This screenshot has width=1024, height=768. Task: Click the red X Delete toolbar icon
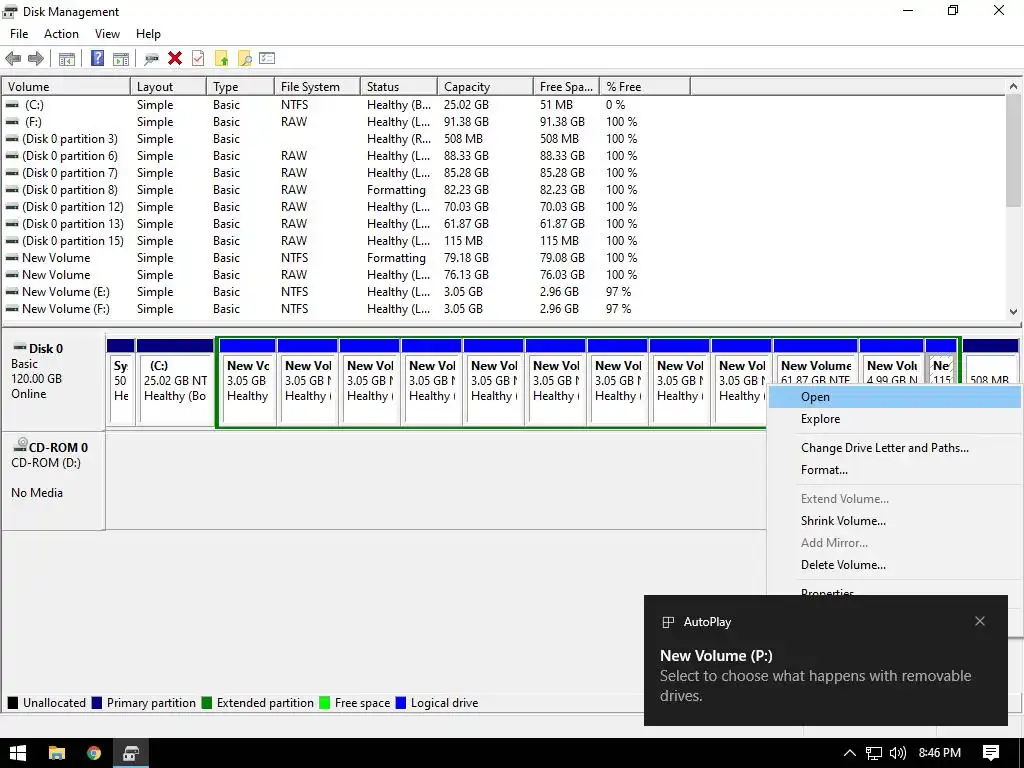[x=174, y=58]
